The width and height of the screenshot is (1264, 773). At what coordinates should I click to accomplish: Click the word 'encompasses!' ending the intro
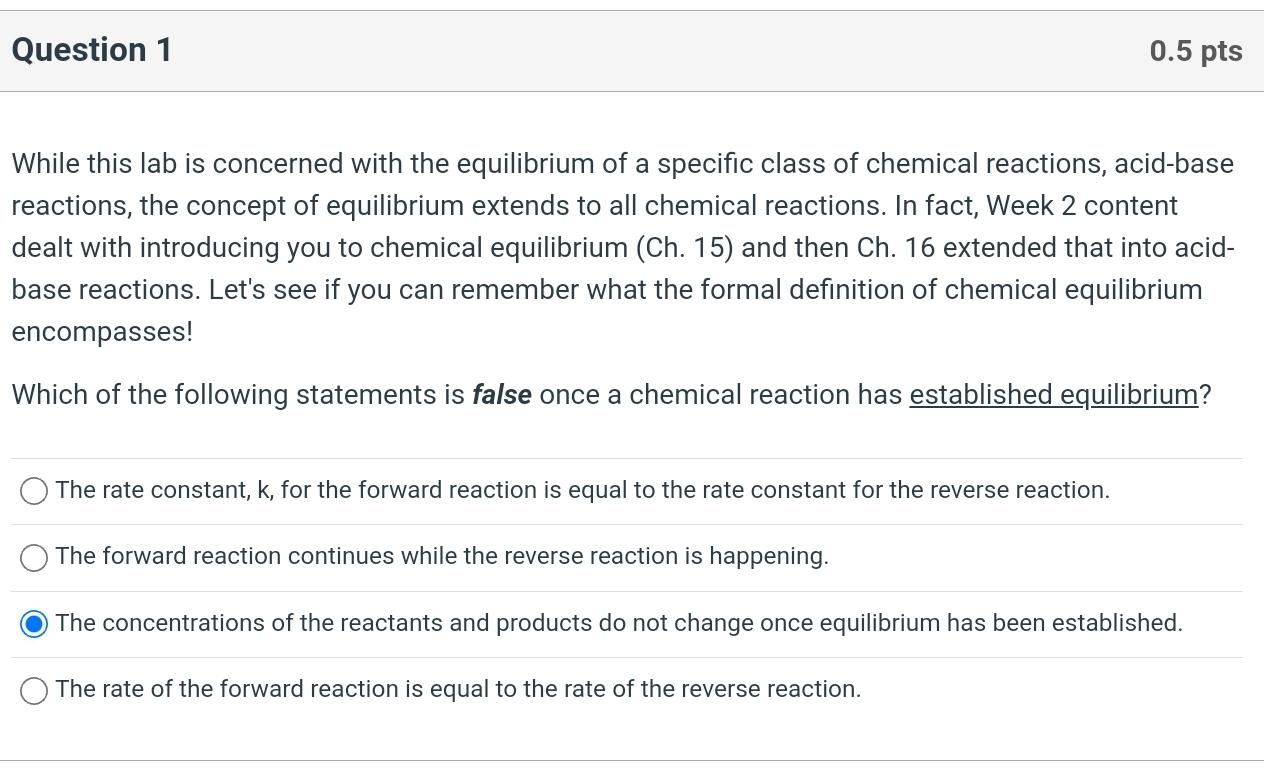click(x=102, y=332)
